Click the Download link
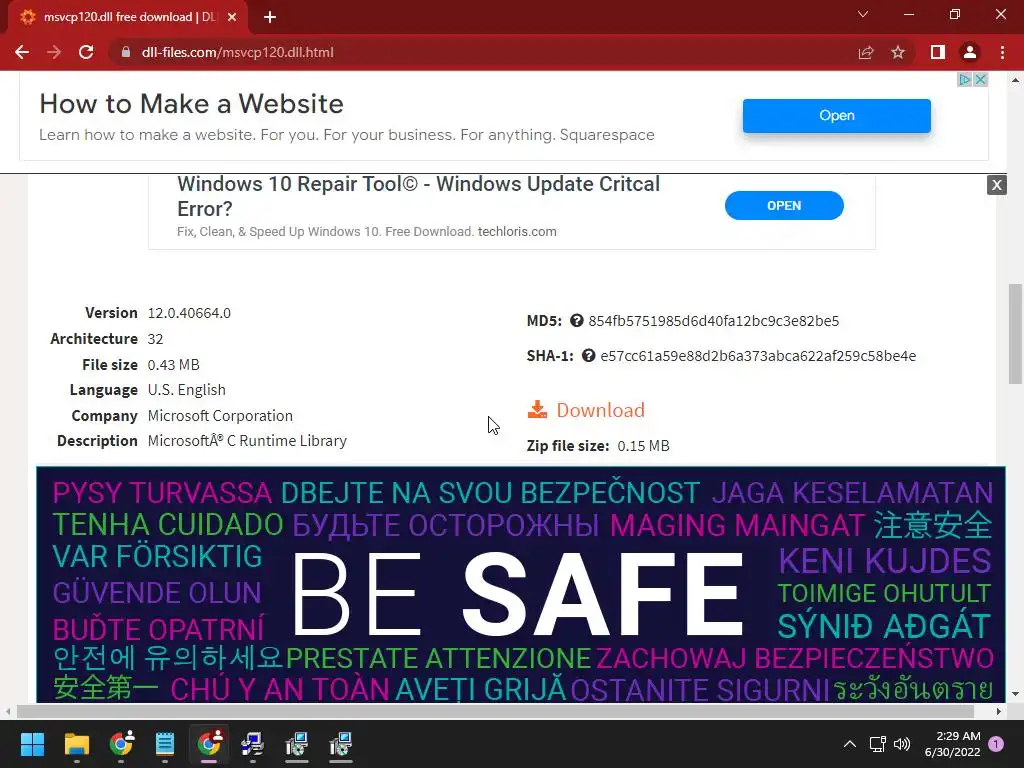 [x=600, y=410]
